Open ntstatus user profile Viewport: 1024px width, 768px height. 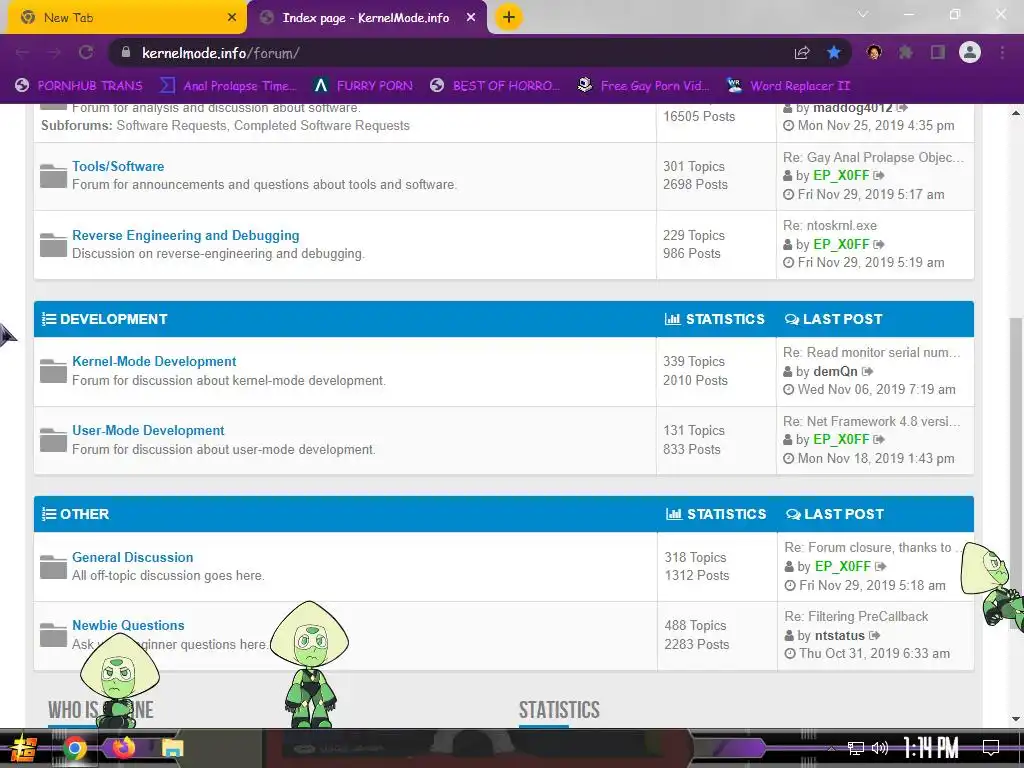click(840, 635)
